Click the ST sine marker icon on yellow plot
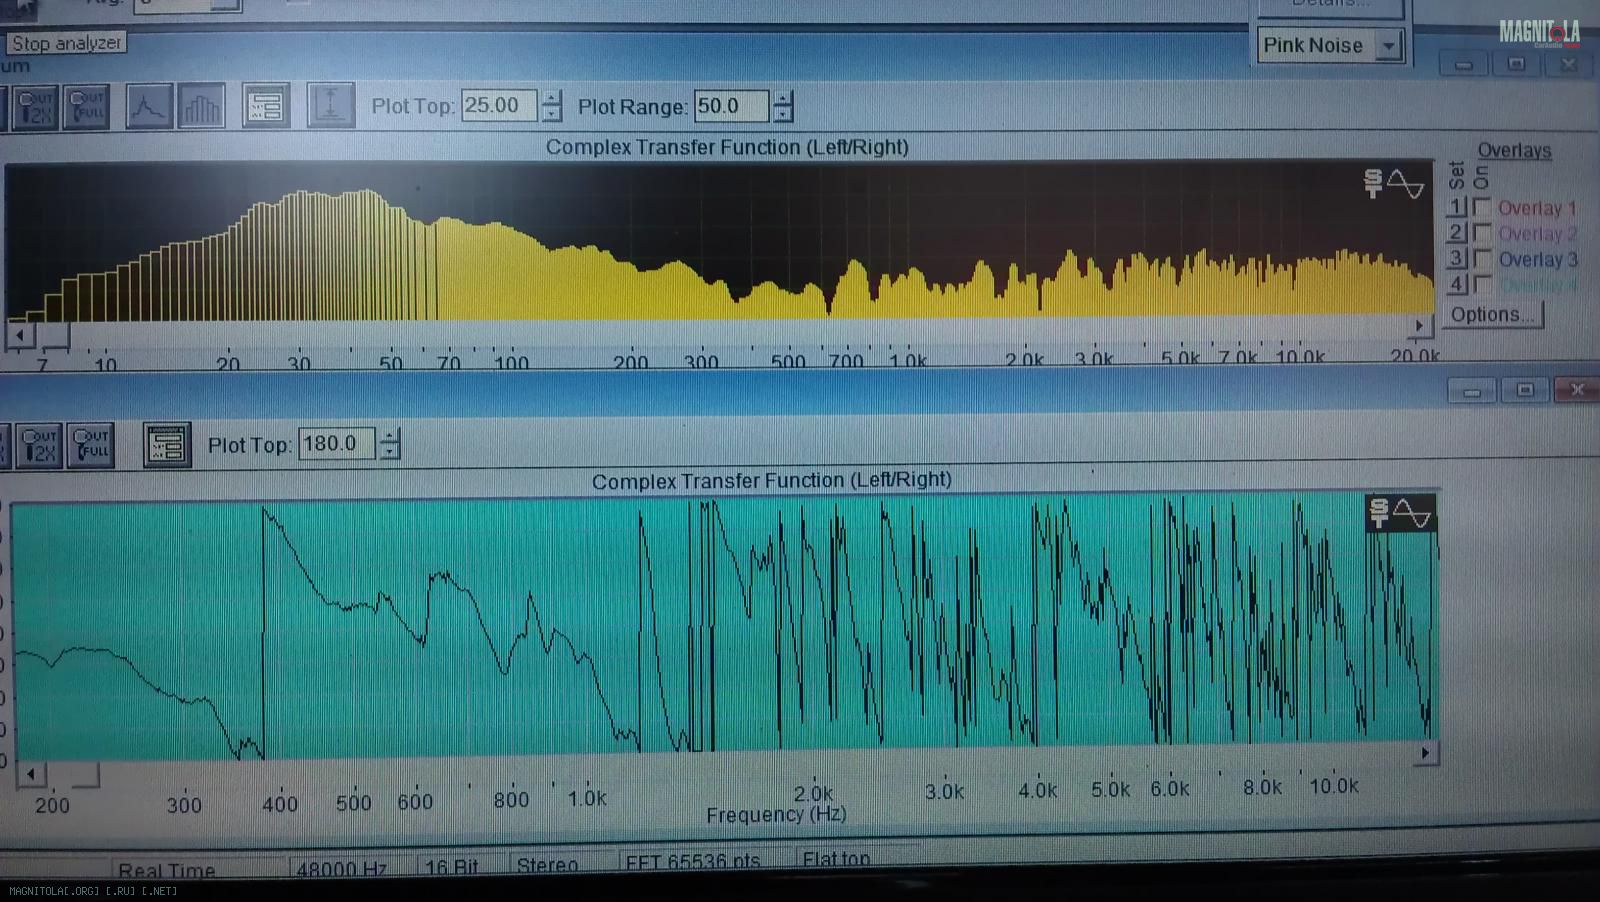This screenshot has height=902, width=1600. pyautogui.click(x=1393, y=184)
